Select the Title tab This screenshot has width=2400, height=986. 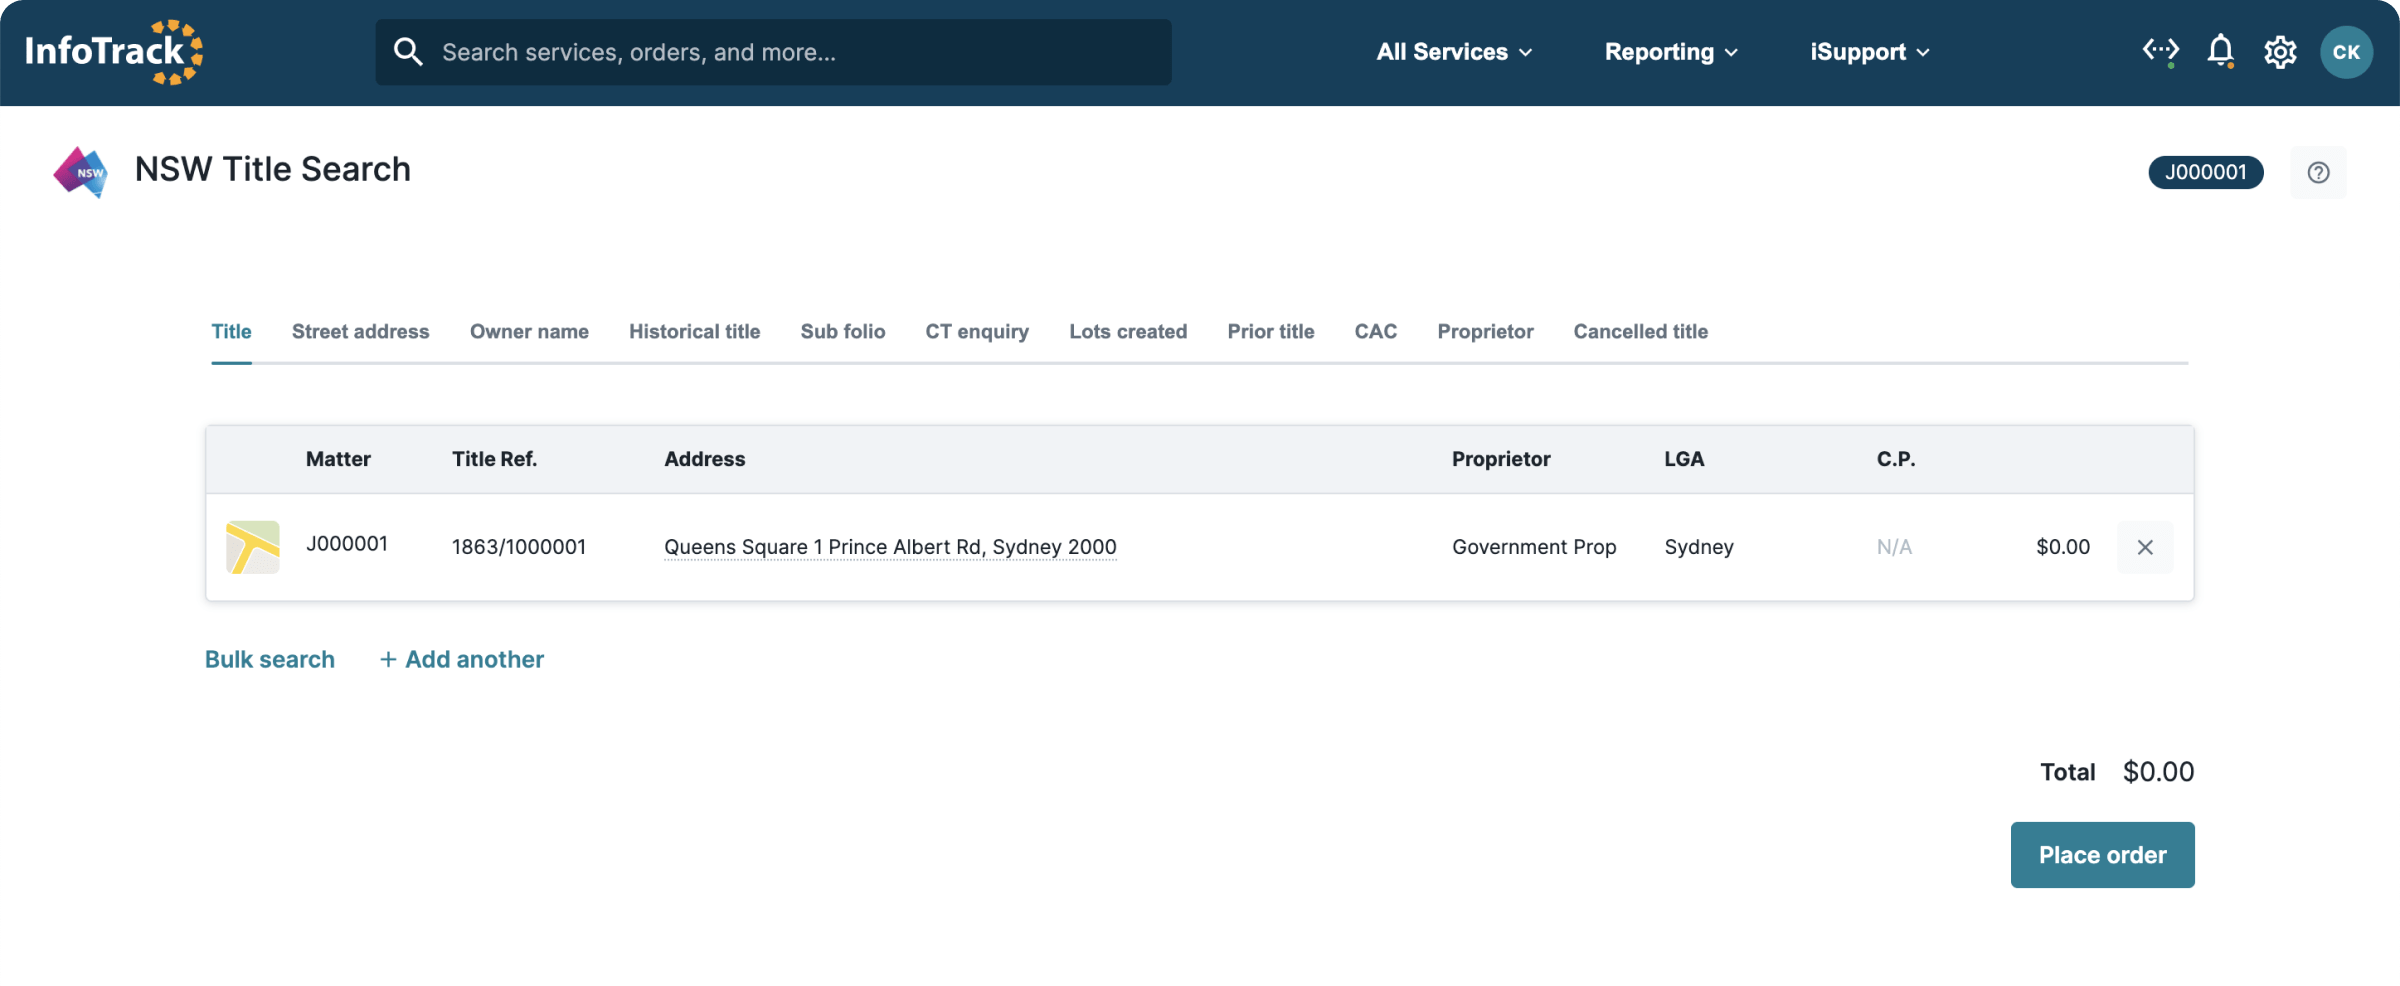[231, 331]
